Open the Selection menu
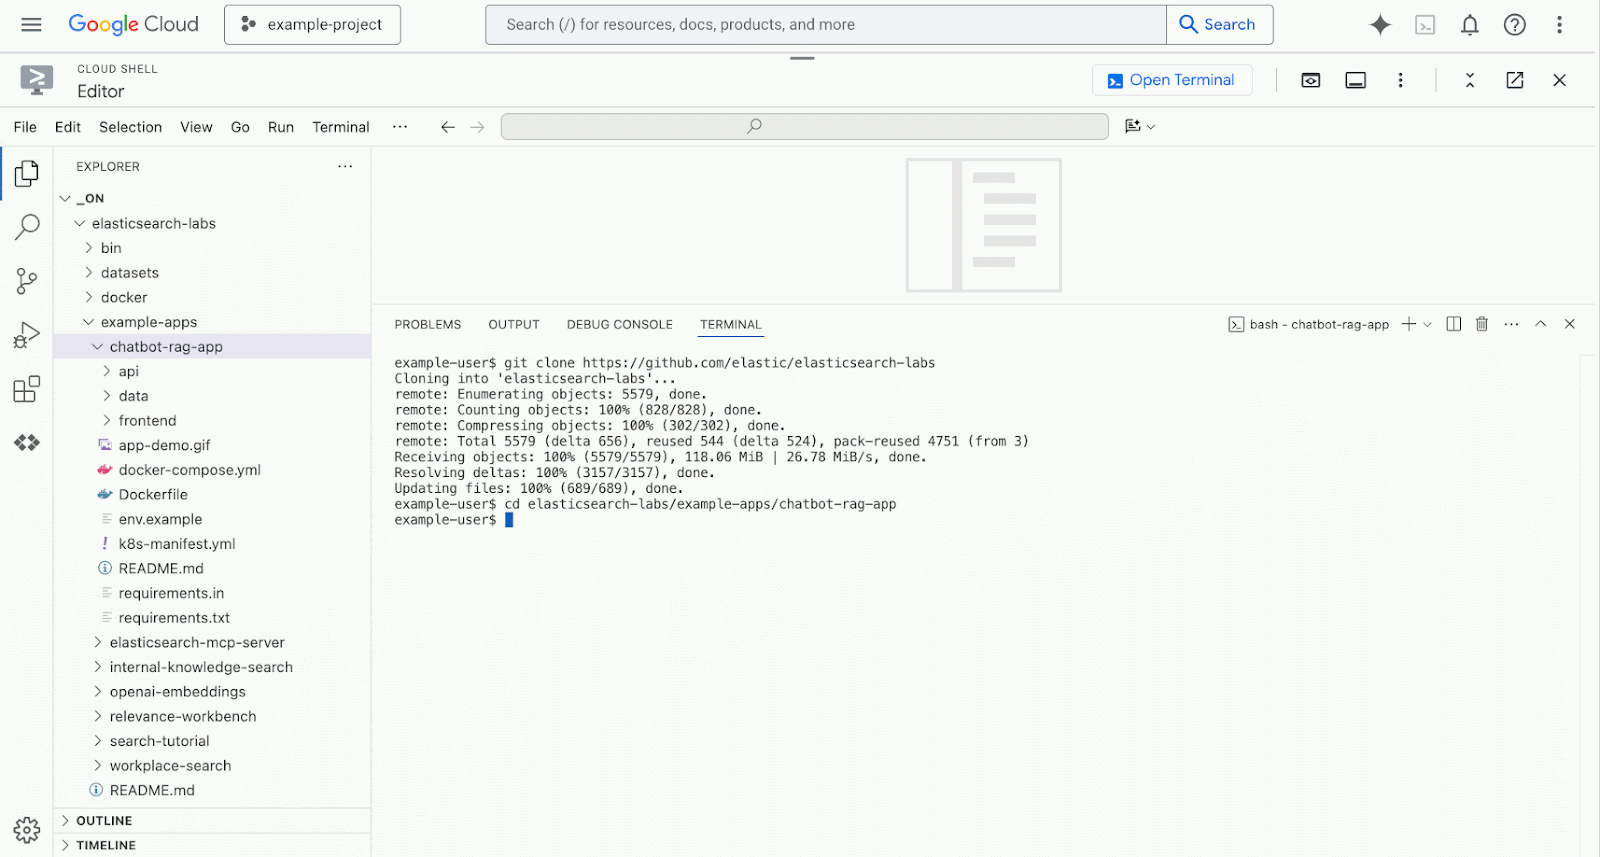The image size is (1600, 857). 130,127
